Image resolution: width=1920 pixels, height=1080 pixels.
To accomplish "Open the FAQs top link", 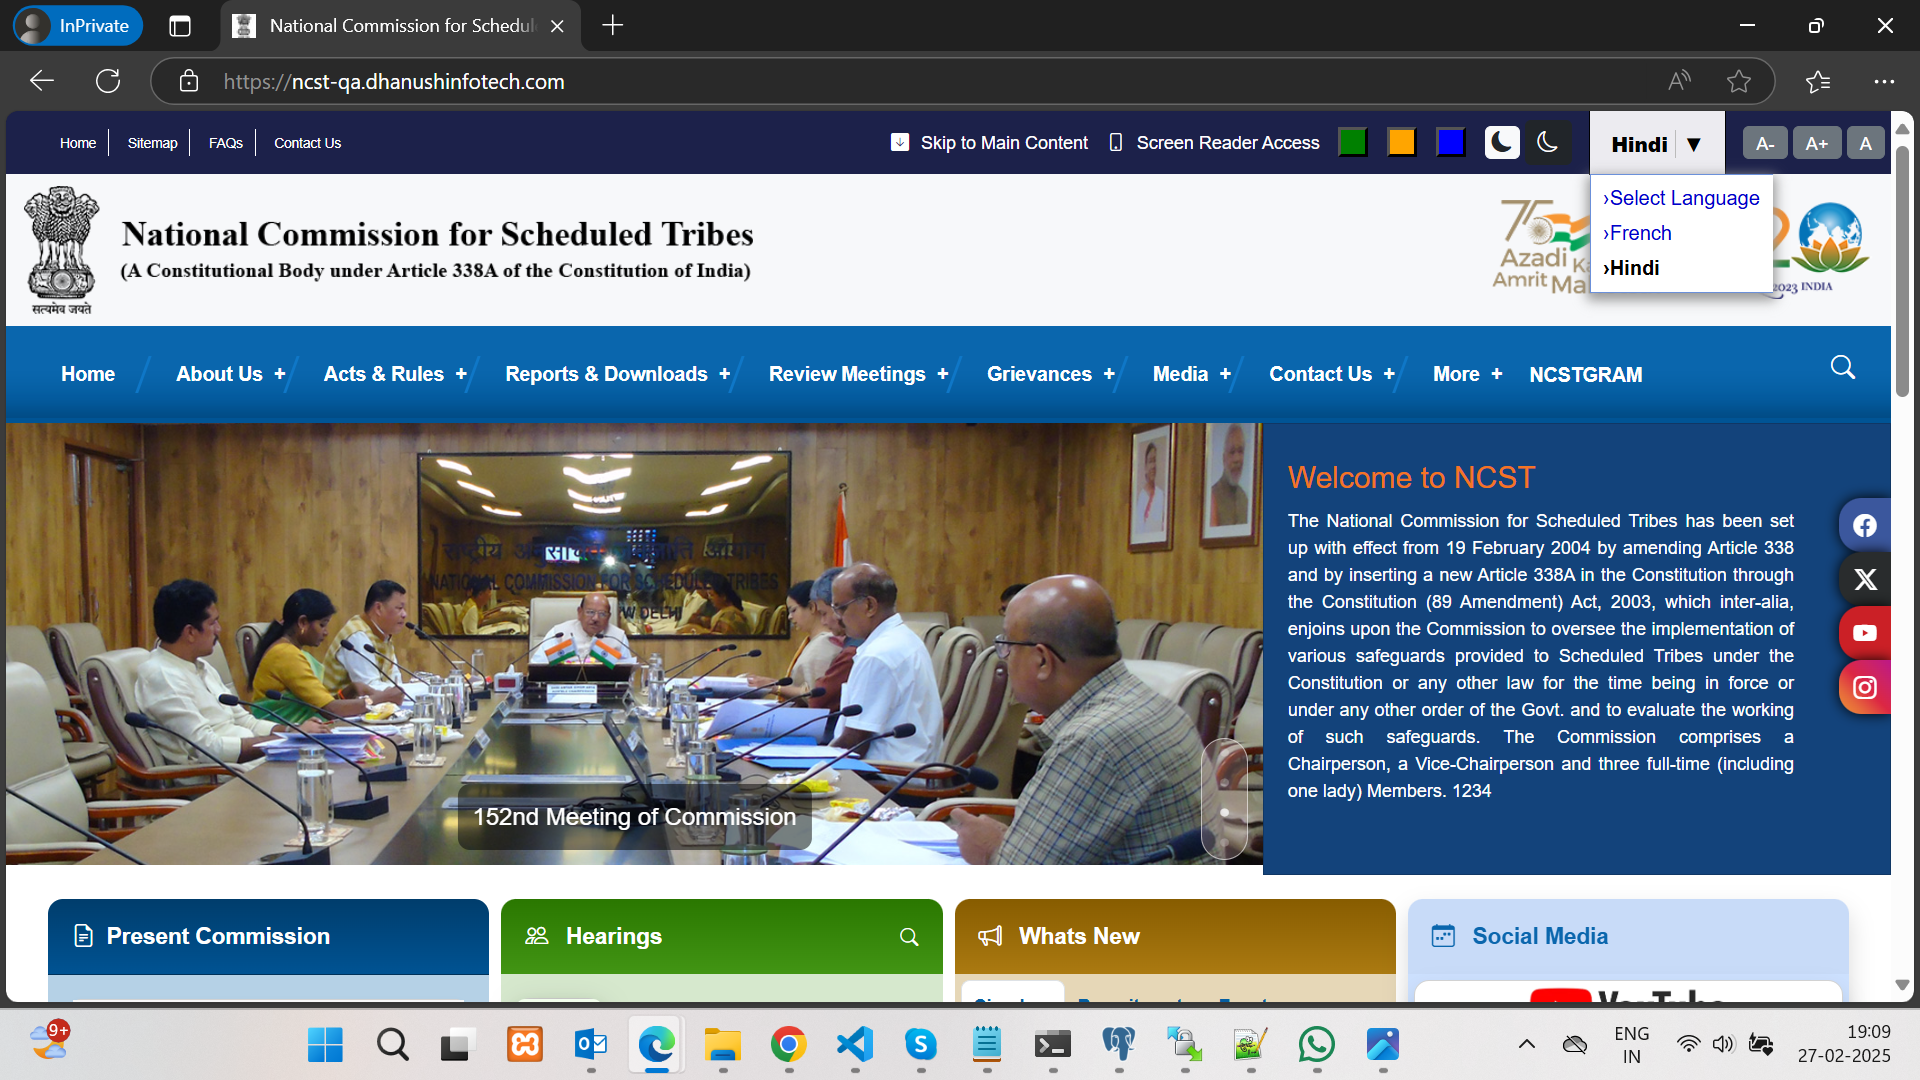I will click(x=226, y=143).
